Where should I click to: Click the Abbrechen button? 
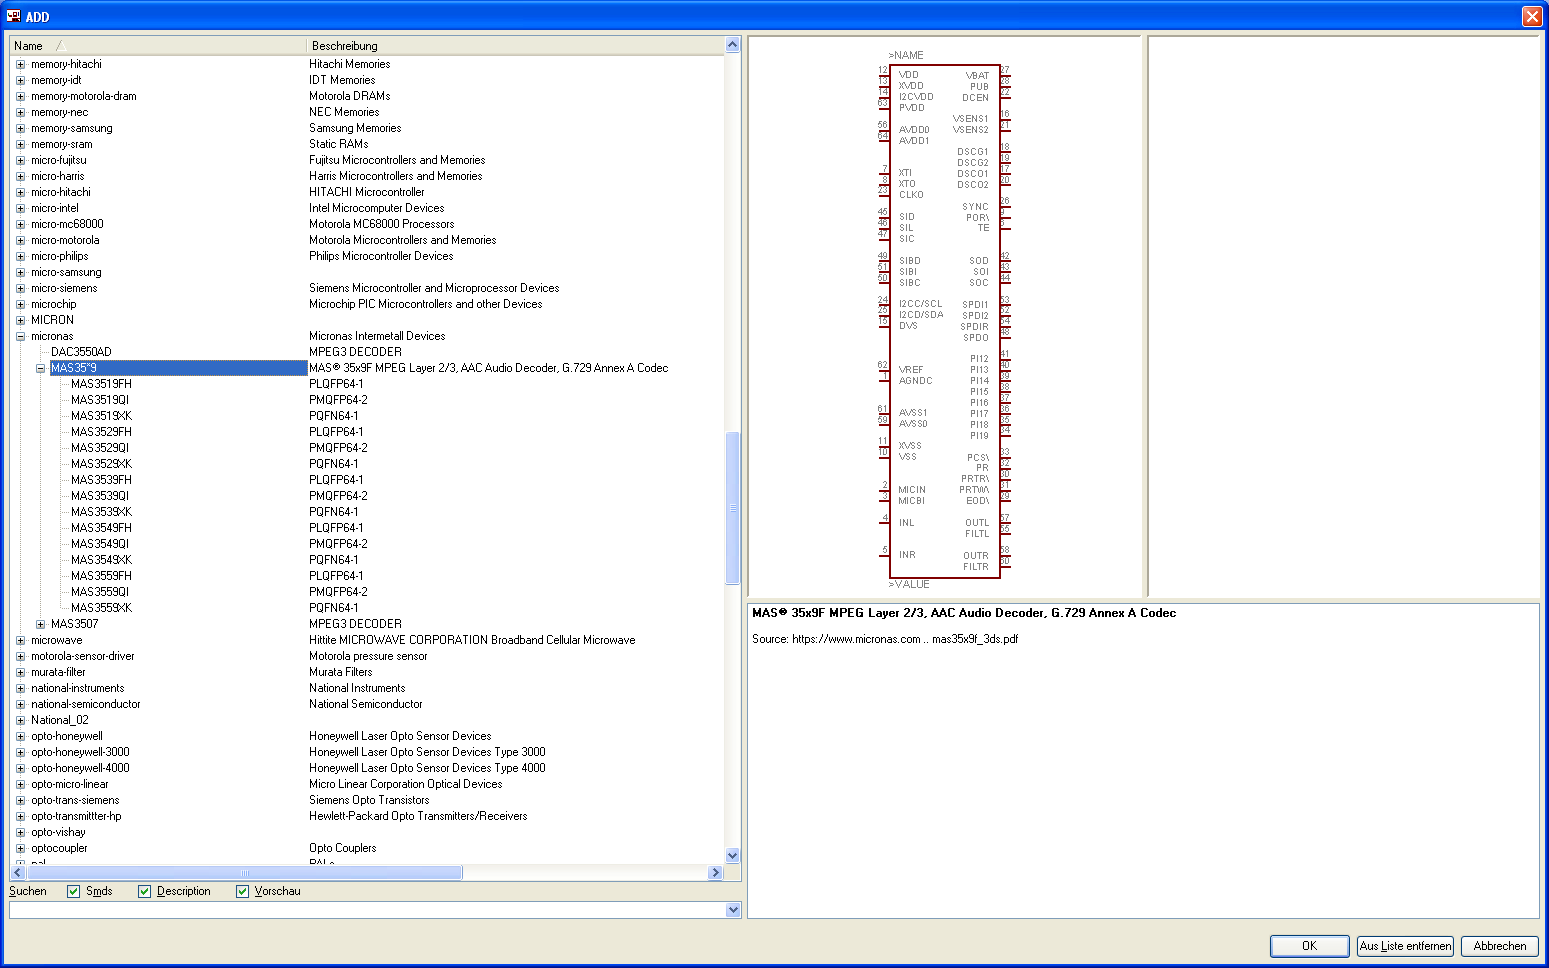pos(1499,946)
